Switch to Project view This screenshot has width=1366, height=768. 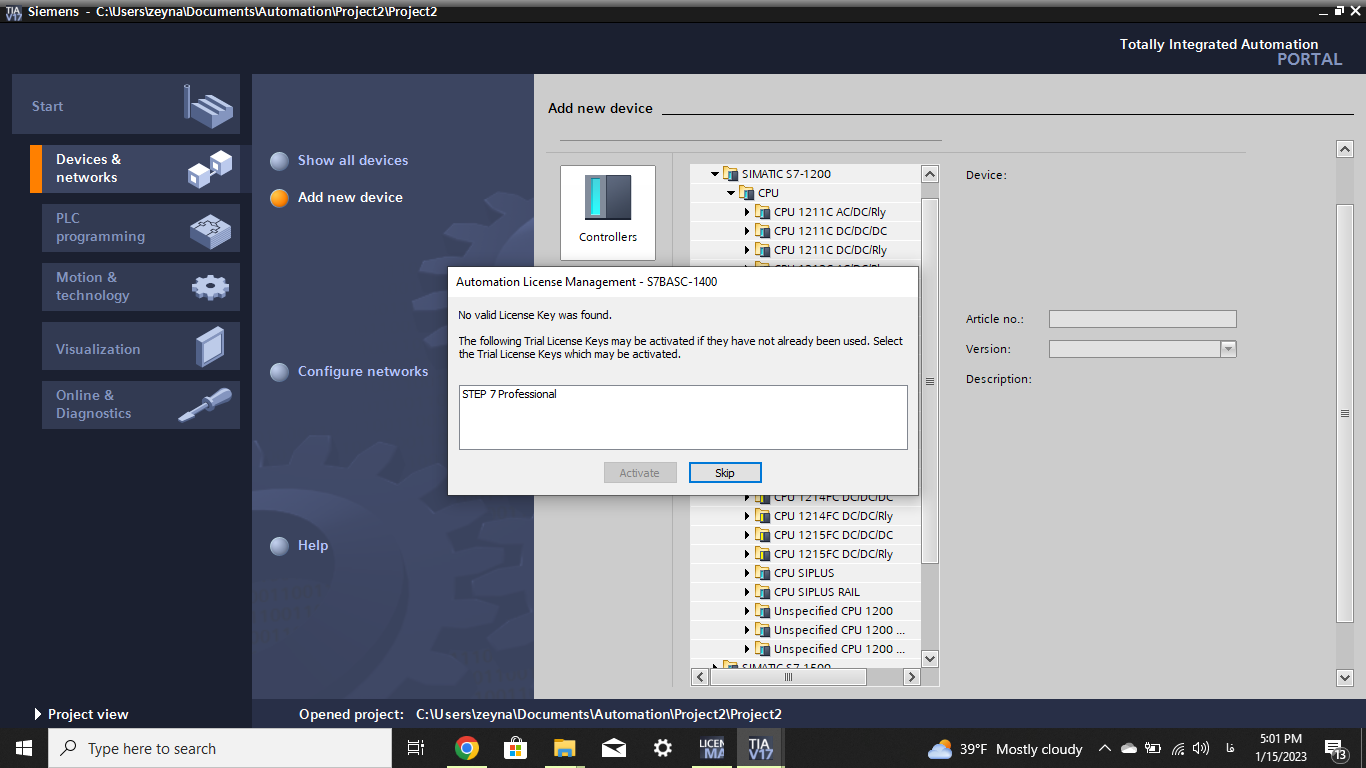tap(81, 714)
